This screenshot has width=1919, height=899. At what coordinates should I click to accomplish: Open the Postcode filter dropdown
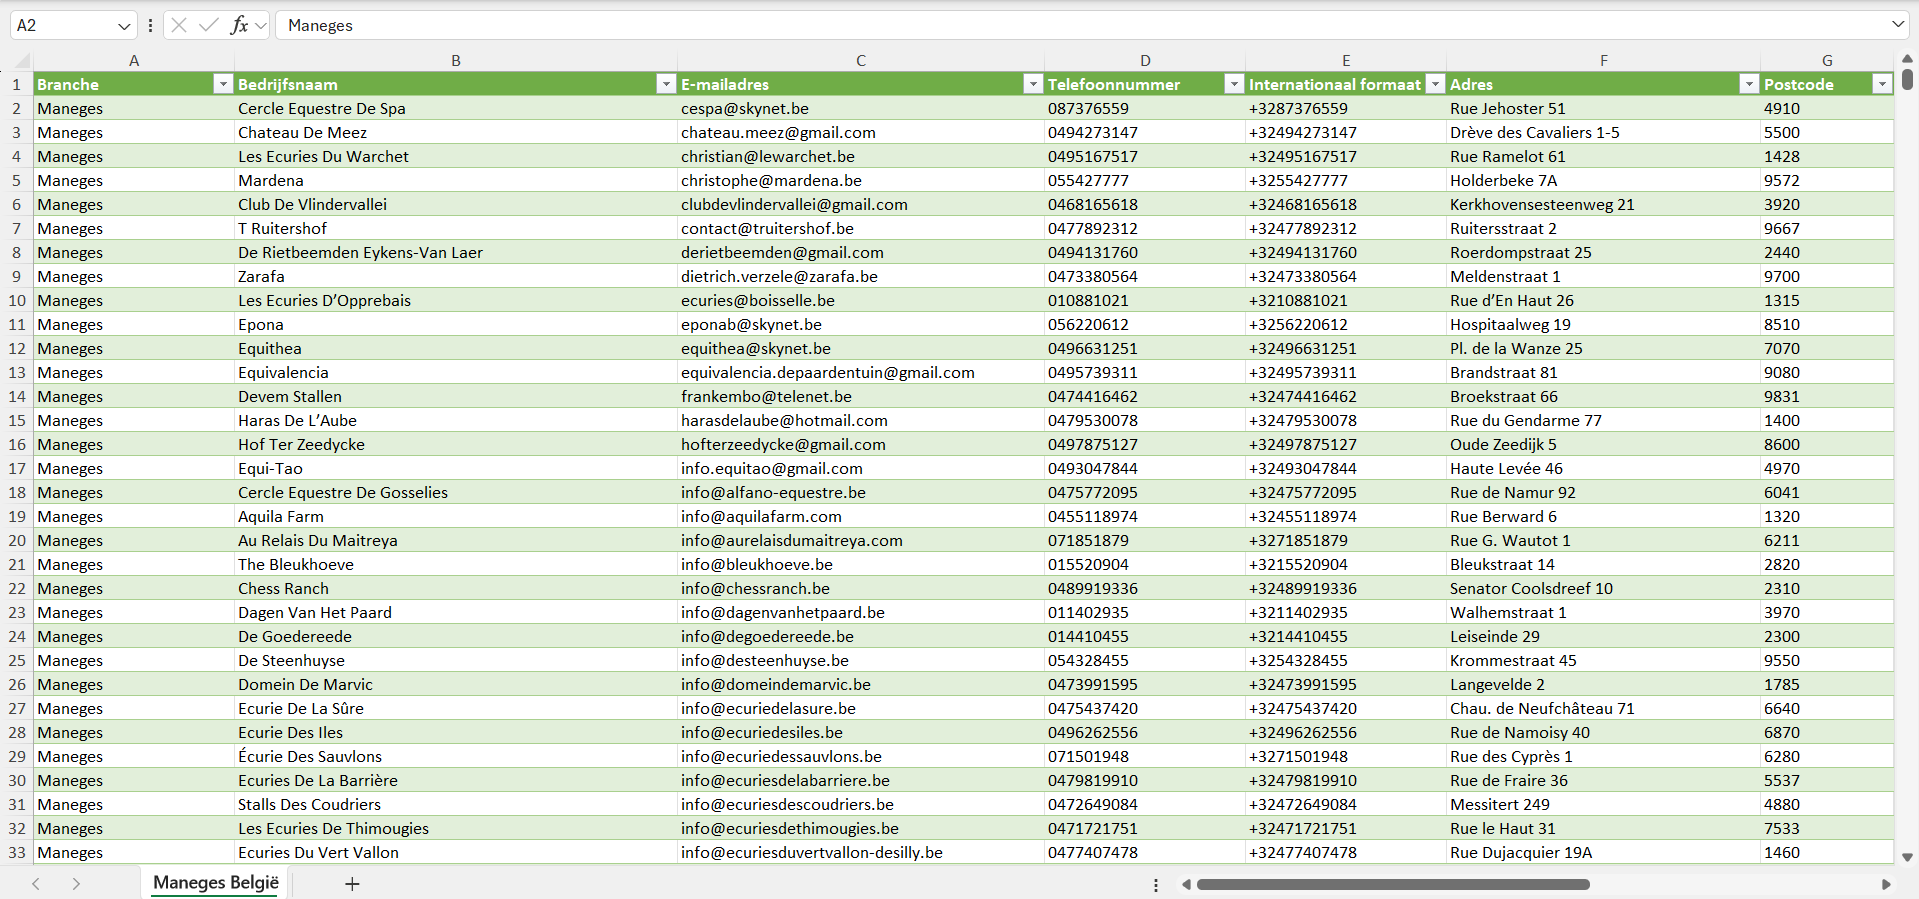coord(1882,85)
